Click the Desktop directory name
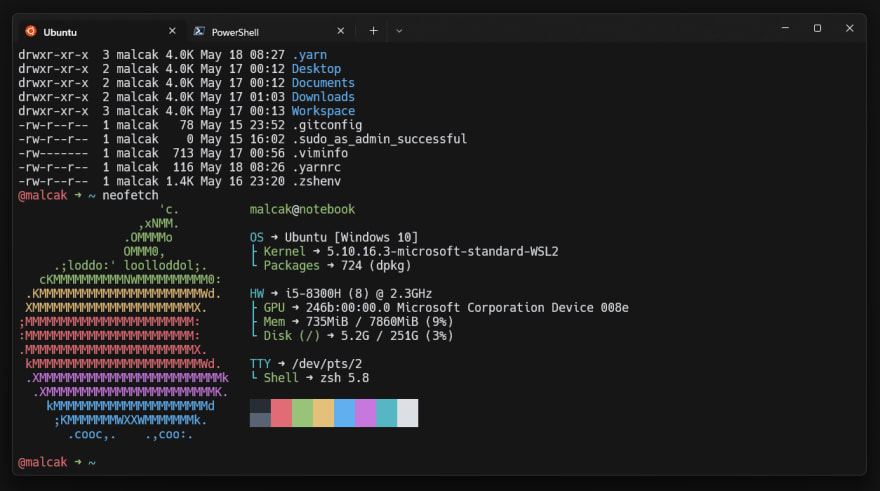The height and width of the screenshot is (491, 880). coord(317,69)
